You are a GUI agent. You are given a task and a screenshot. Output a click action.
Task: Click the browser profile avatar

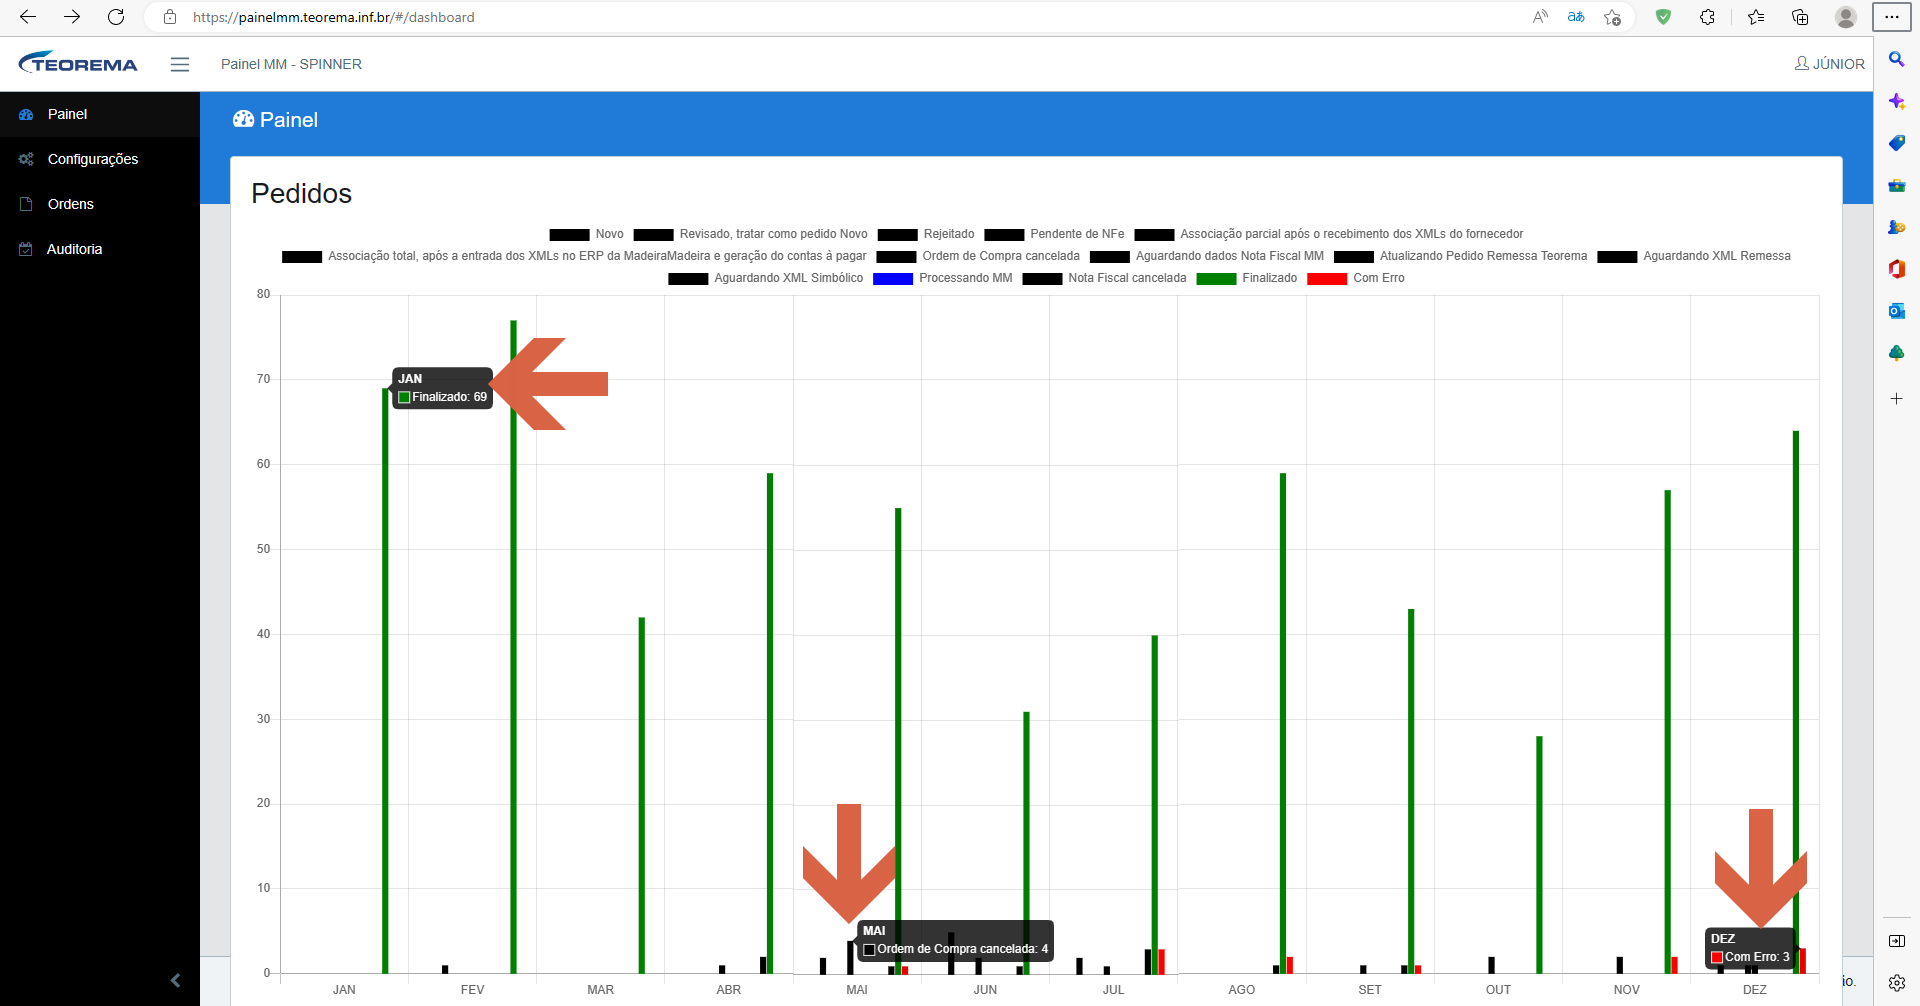coord(1846,17)
